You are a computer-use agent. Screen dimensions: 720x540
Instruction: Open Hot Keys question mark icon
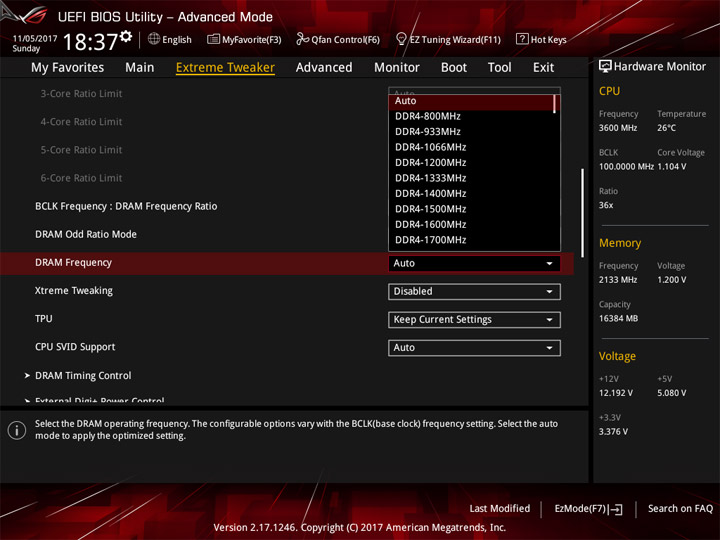pos(522,39)
